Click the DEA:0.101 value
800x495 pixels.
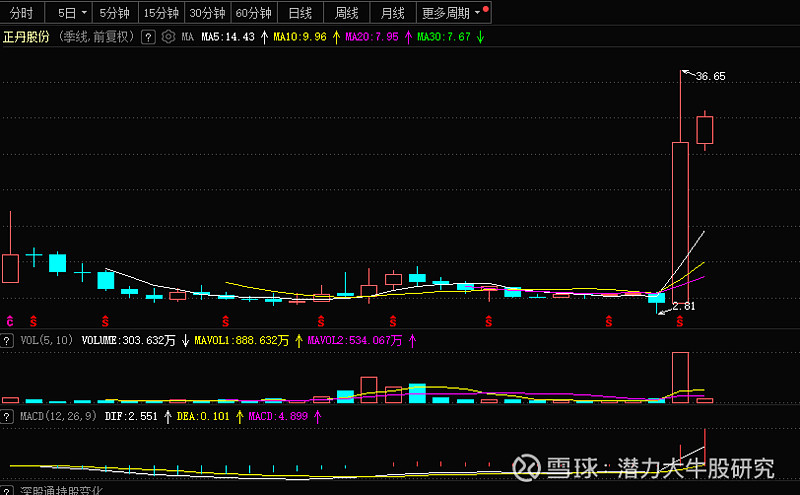click(203, 416)
